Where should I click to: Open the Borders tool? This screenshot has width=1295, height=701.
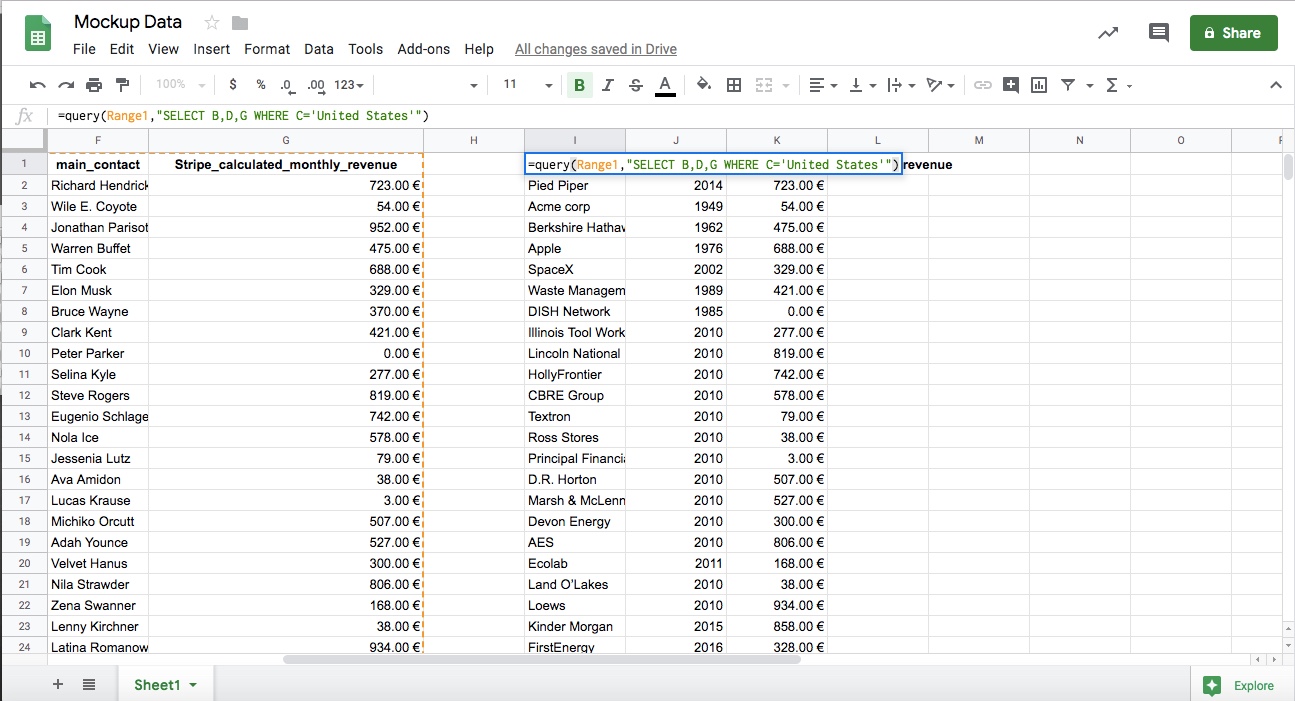(x=734, y=85)
